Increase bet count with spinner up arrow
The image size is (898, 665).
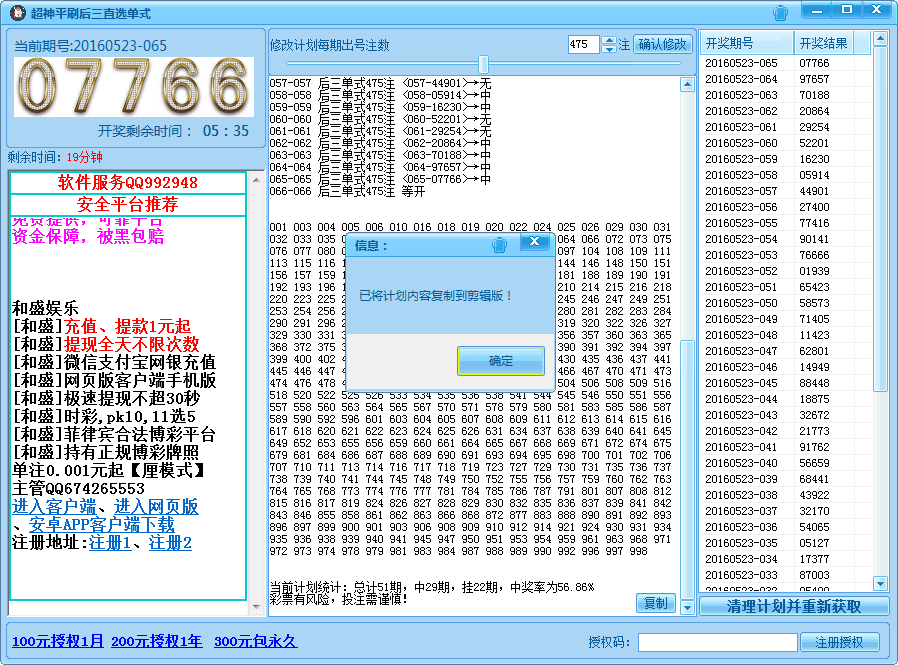pyautogui.click(x=609, y=40)
